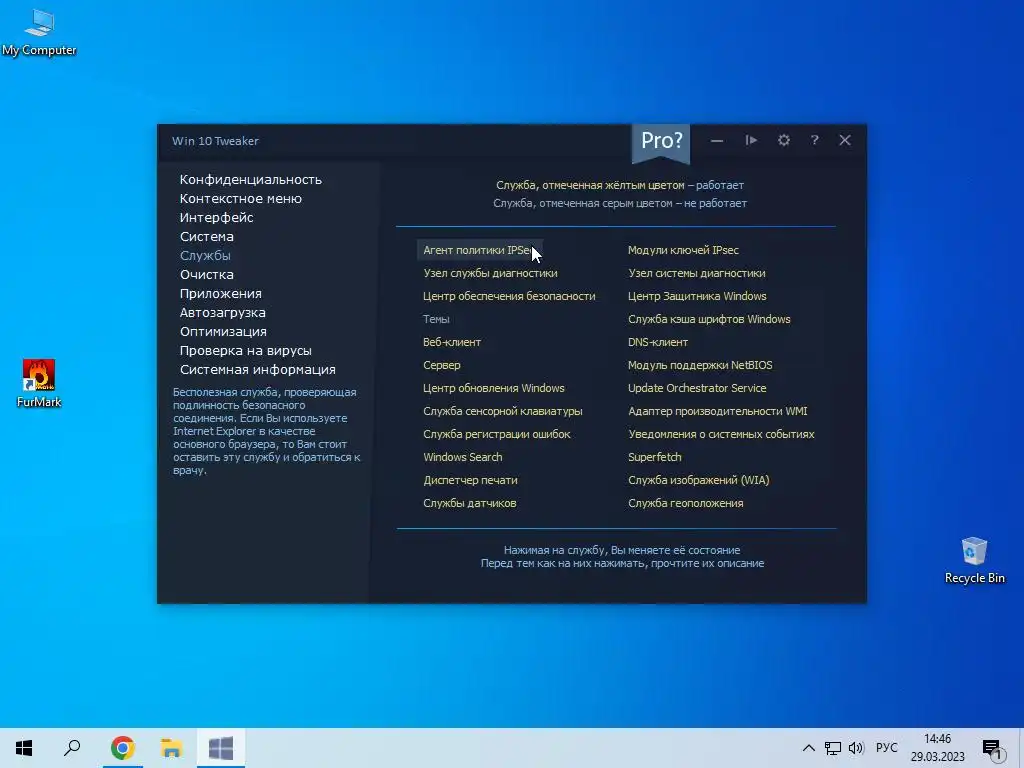The image size is (1024, 768).
Task: Toggle Служба сенсорной клавиатуры service
Action: pos(503,411)
